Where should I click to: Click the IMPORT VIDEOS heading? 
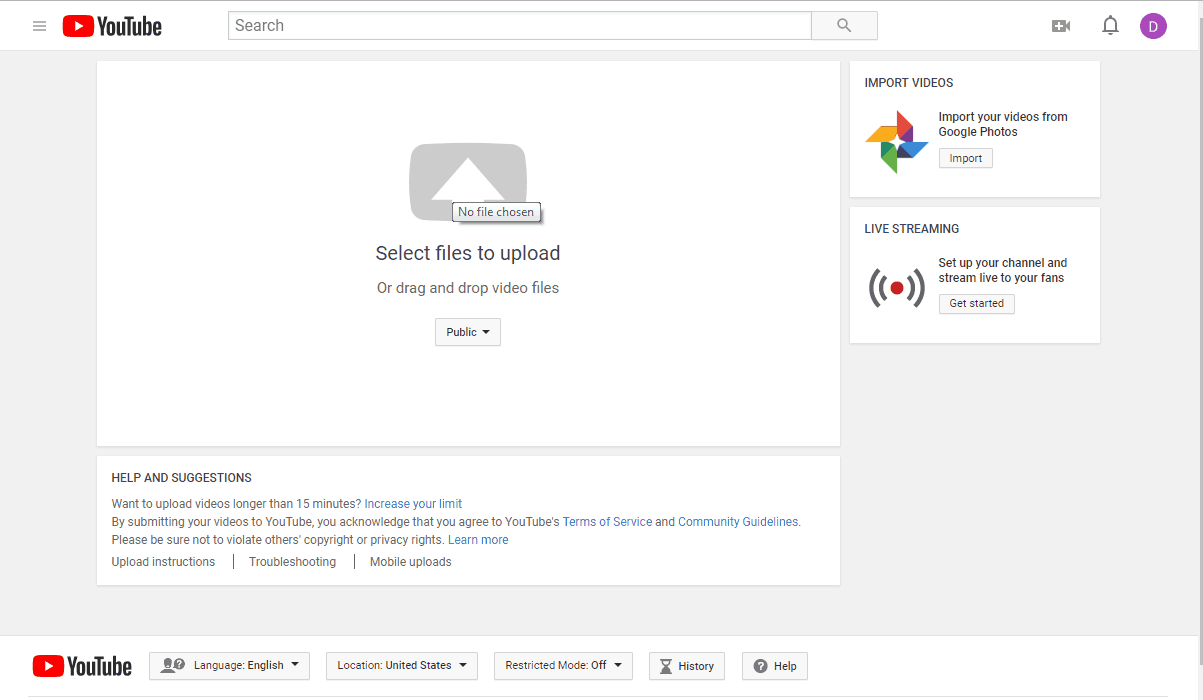[909, 83]
